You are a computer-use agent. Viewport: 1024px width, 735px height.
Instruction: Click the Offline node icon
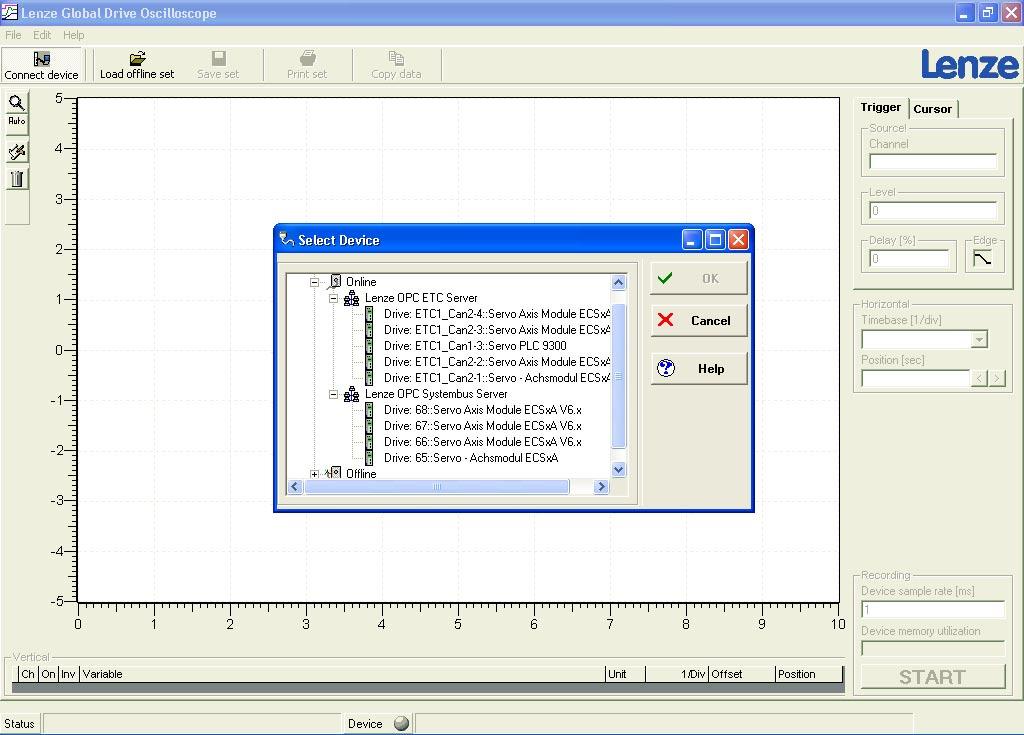pos(333,473)
